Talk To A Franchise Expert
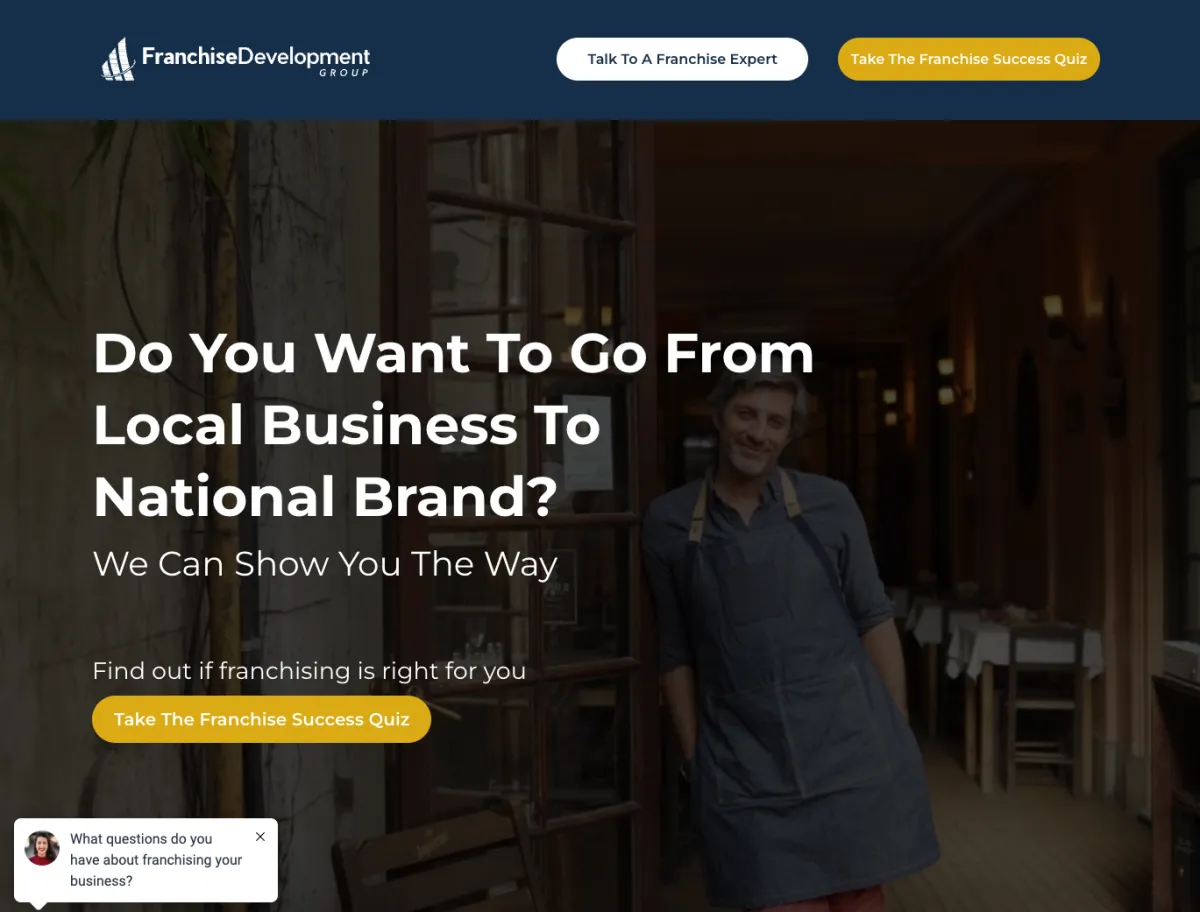This screenshot has height=912, width=1200. tap(682, 59)
